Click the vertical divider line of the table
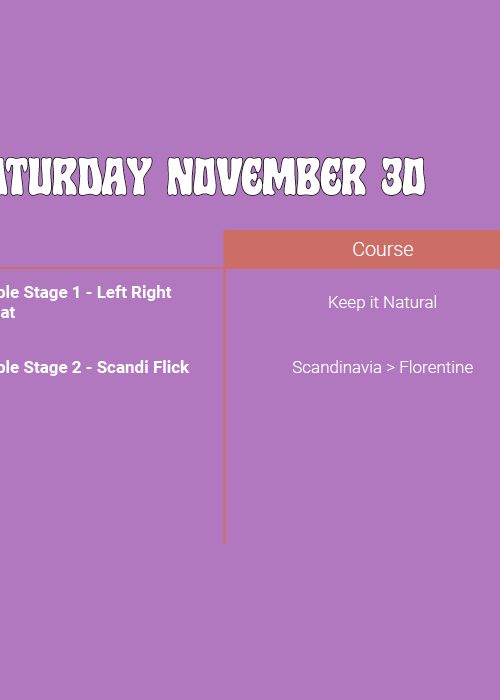Screen dimensions: 500x700 point(224,406)
